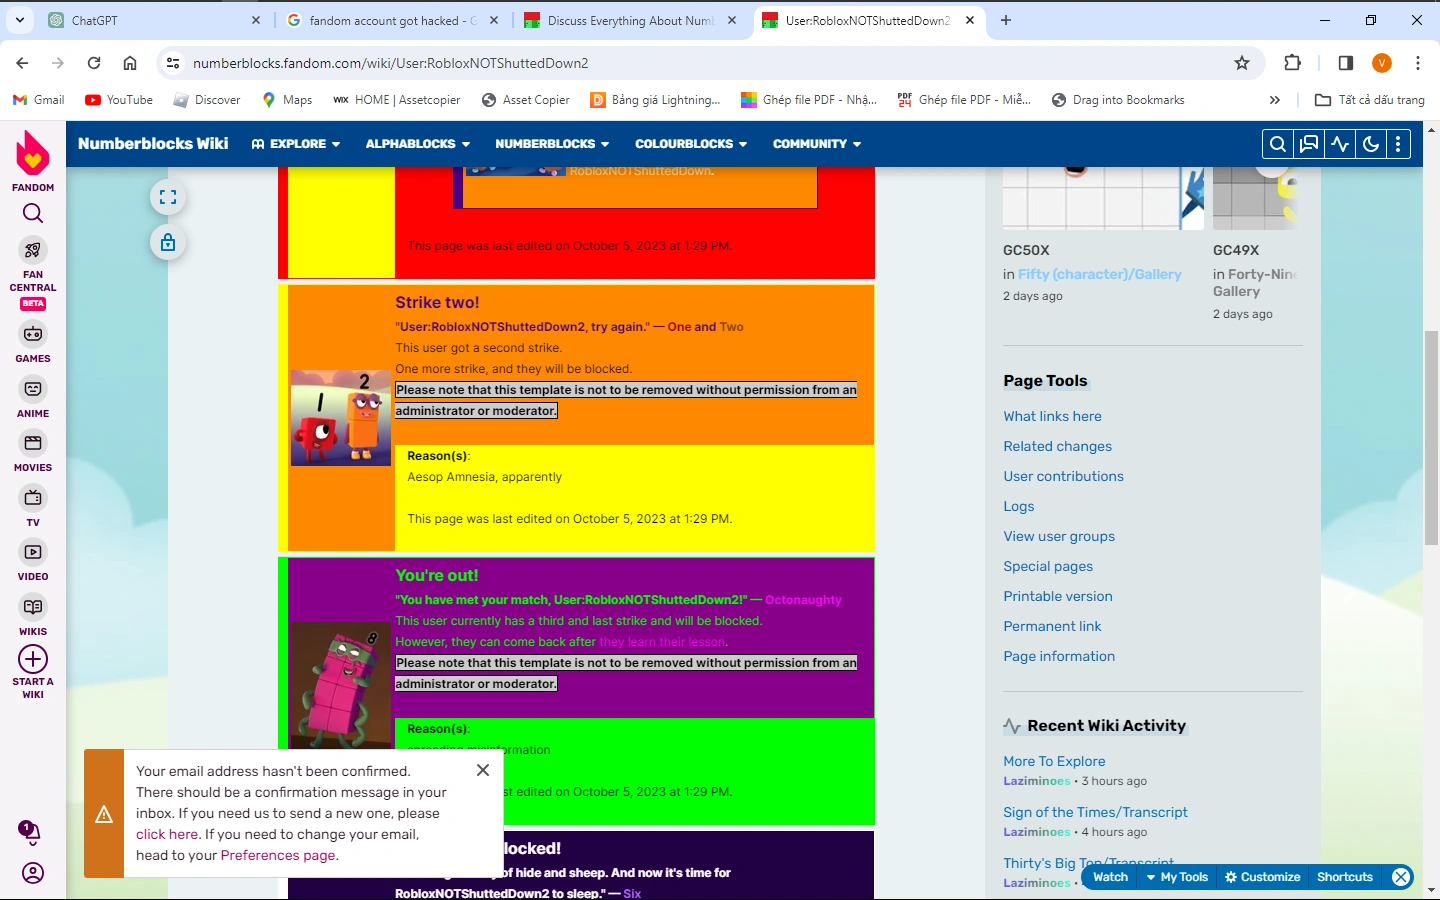Open the Fandom sidebar search

(33, 213)
